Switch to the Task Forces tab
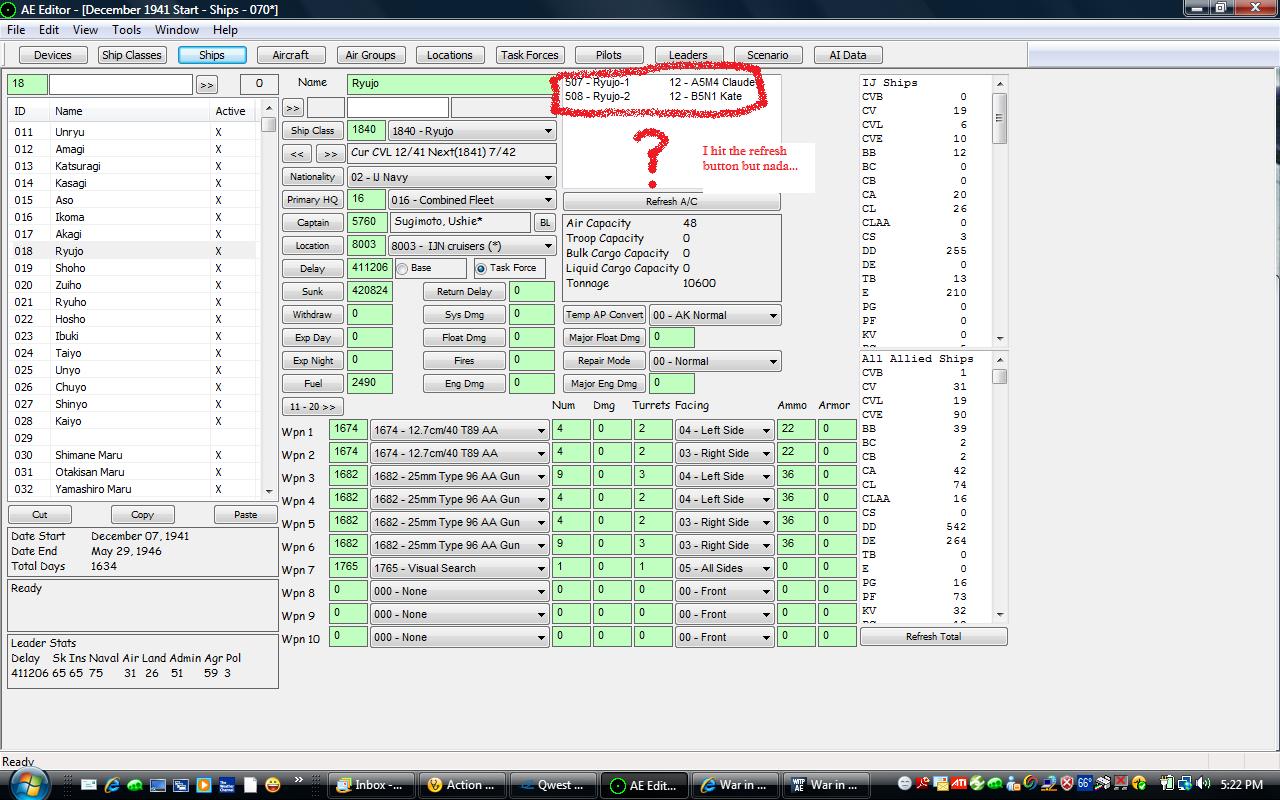Screen dimensions: 1280x800 click(530, 55)
